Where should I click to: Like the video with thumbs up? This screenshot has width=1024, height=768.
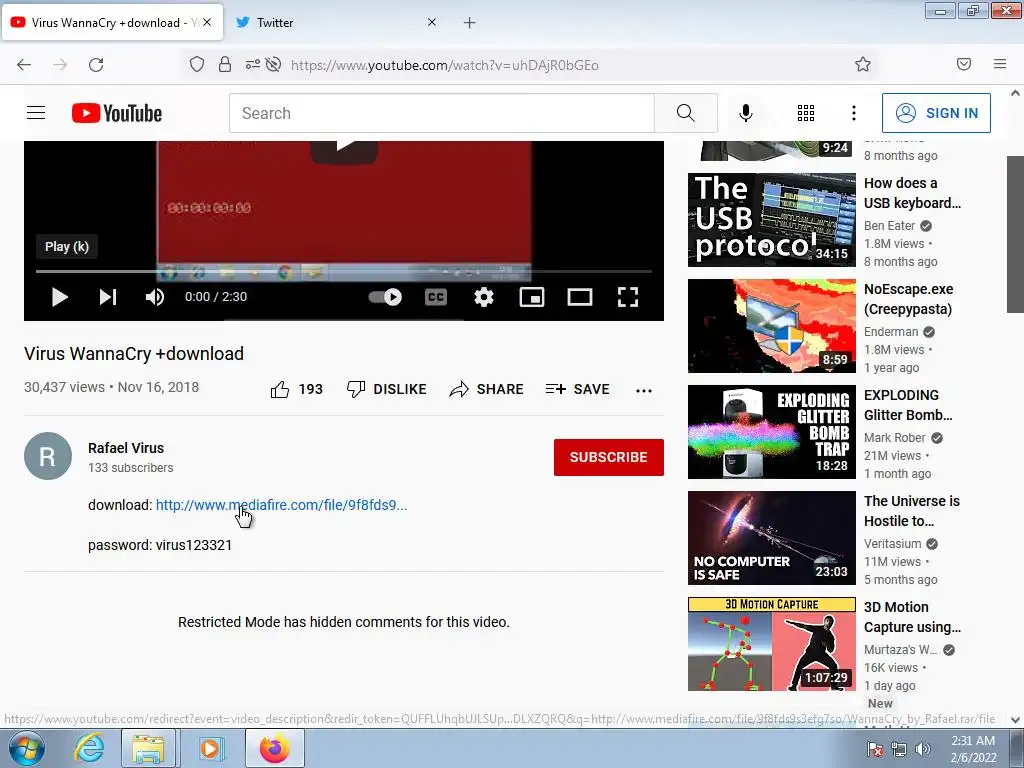[x=296, y=389]
